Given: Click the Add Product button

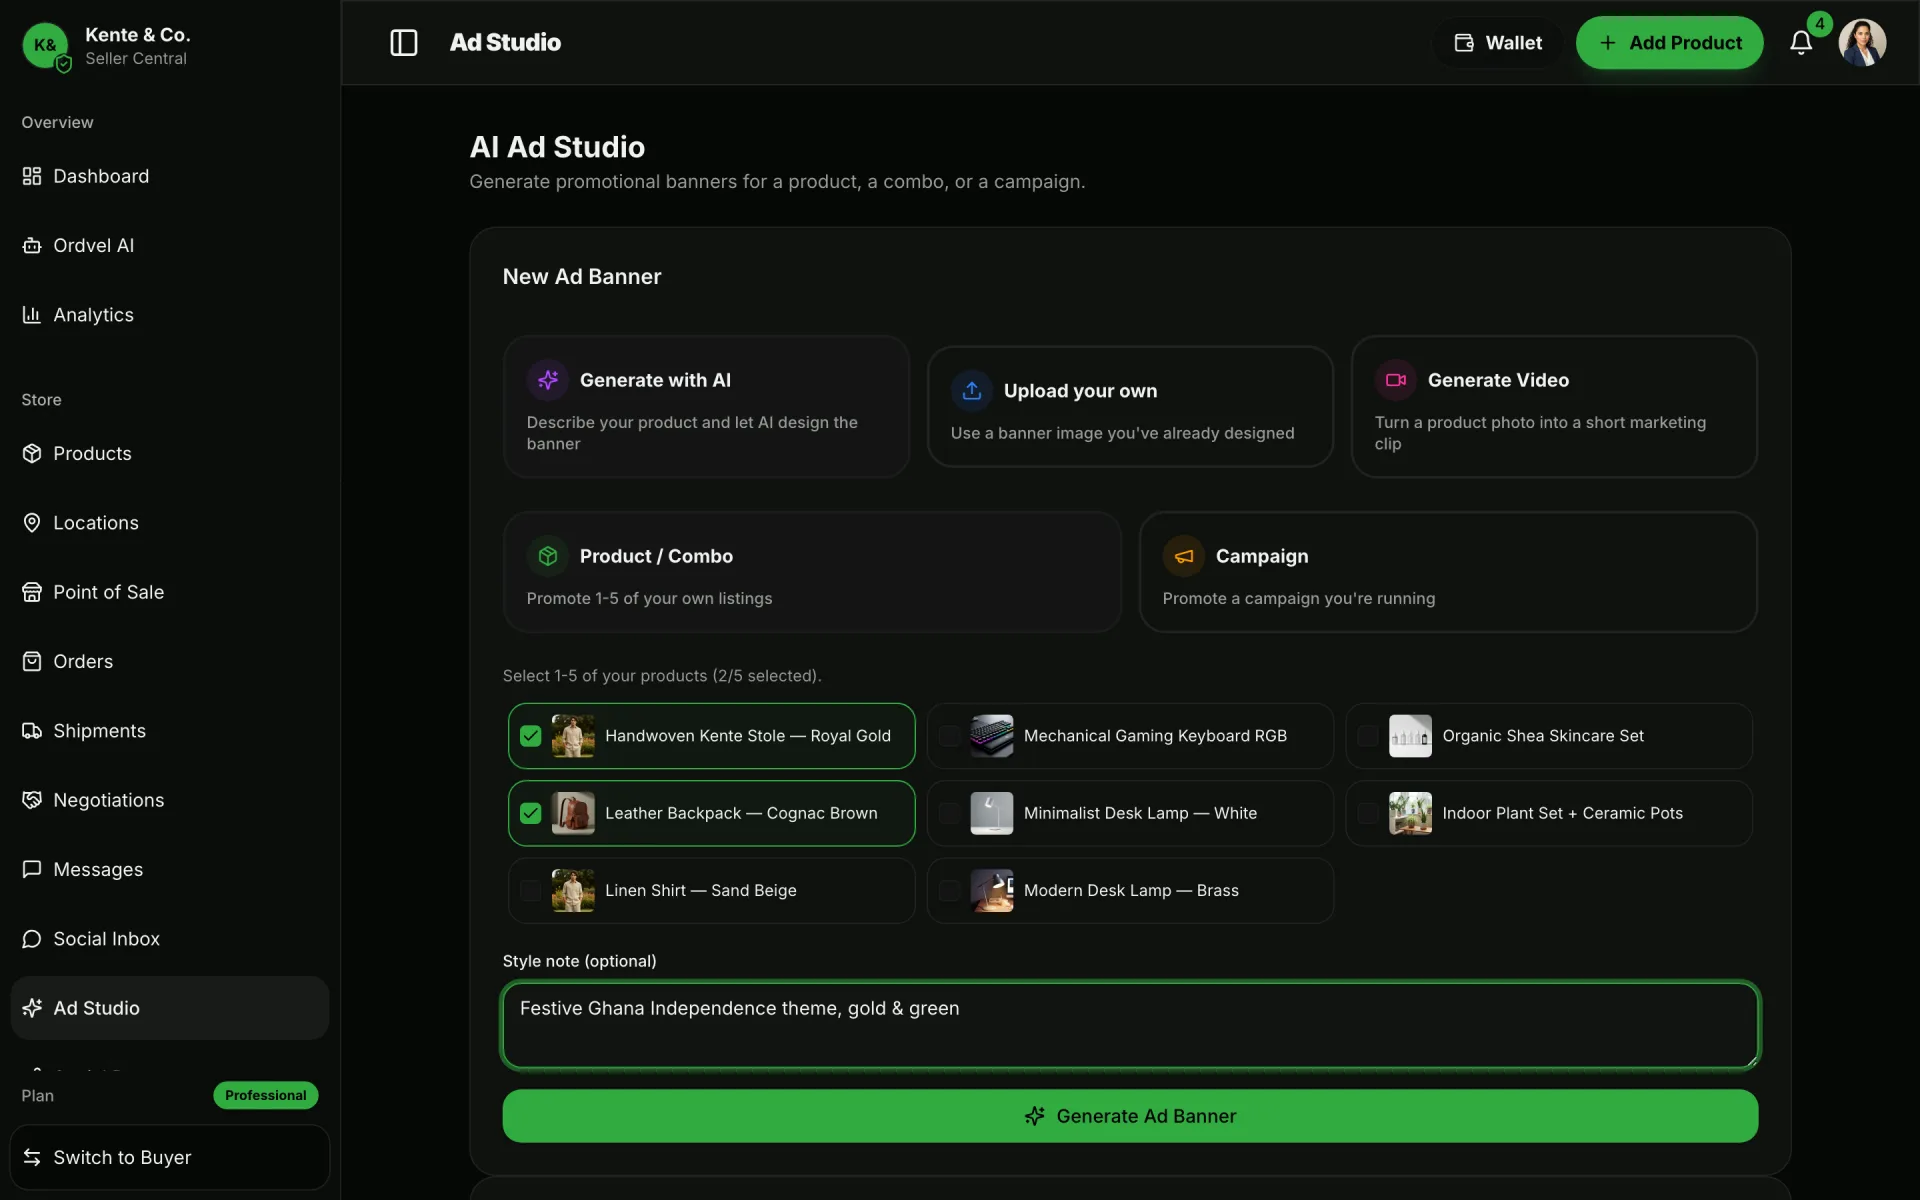Looking at the screenshot, I should pos(1669,42).
